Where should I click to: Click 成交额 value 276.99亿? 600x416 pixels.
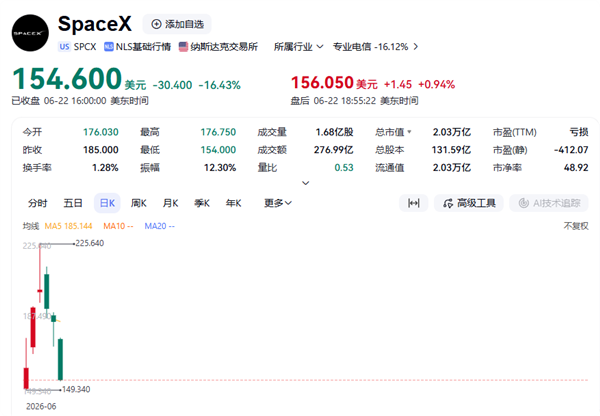(334, 150)
